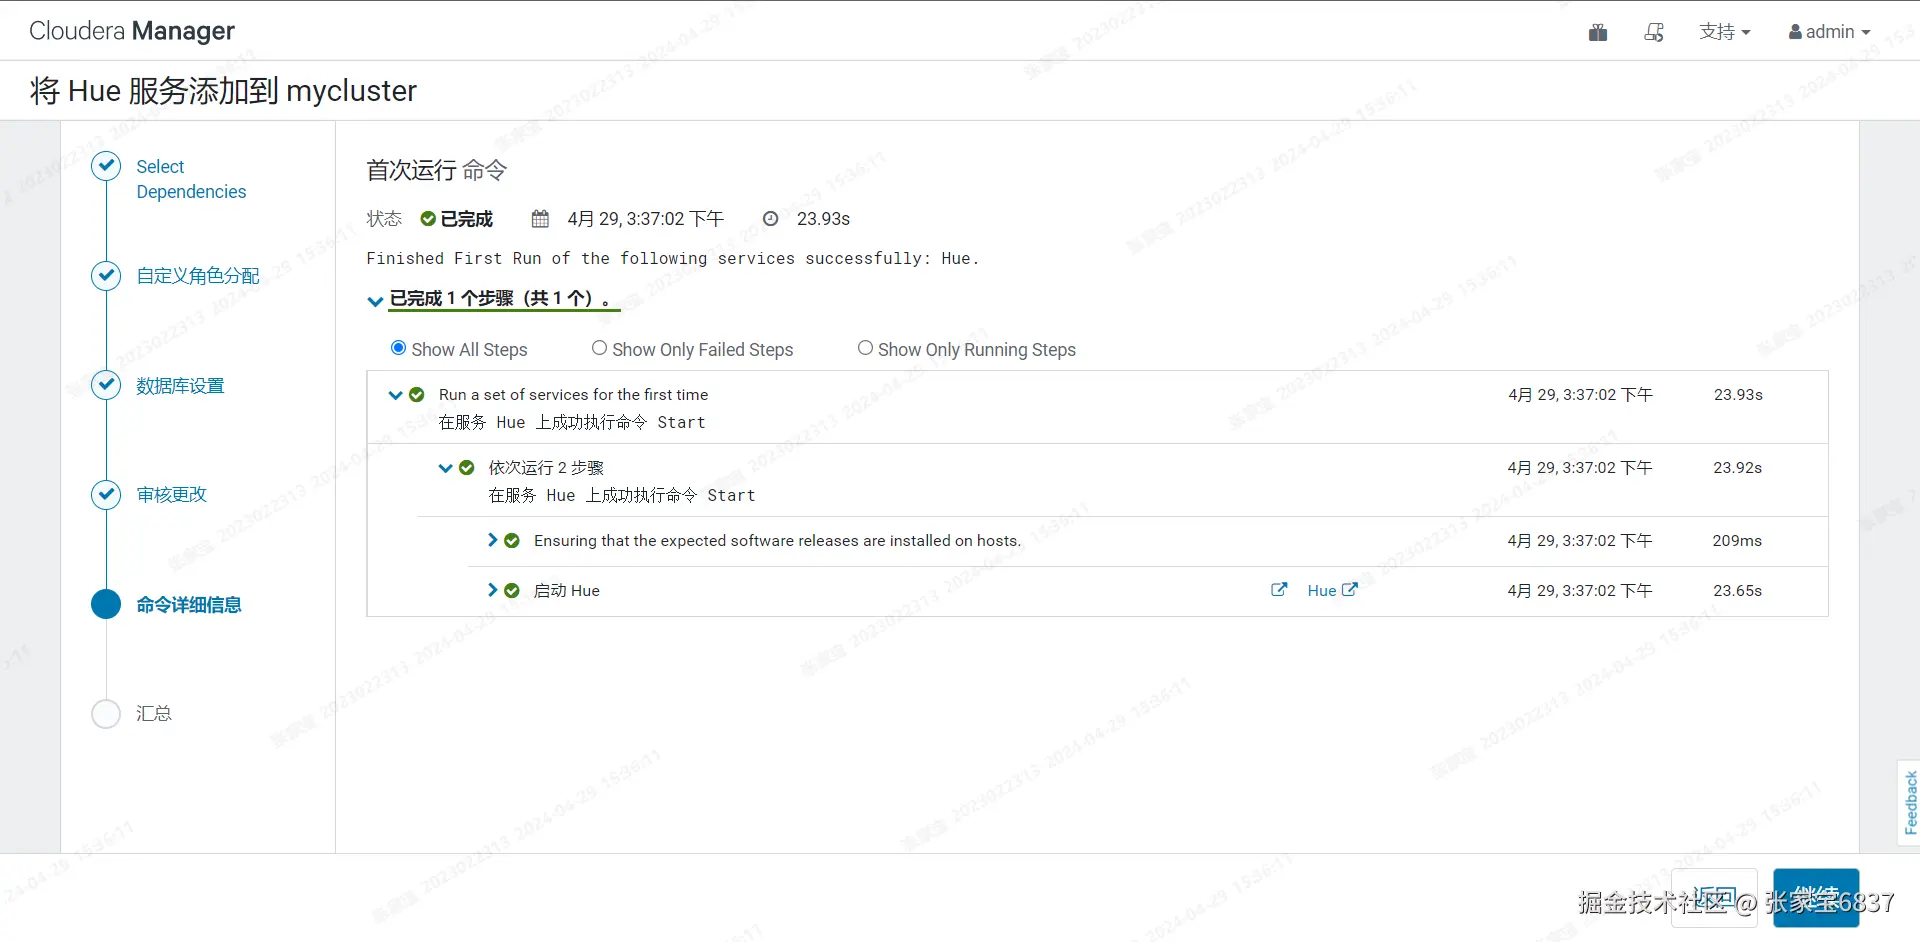Click success icon for 依次运行 2 步骤
Viewport: 1920px width, 942px height.
click(x=467, y=468)
